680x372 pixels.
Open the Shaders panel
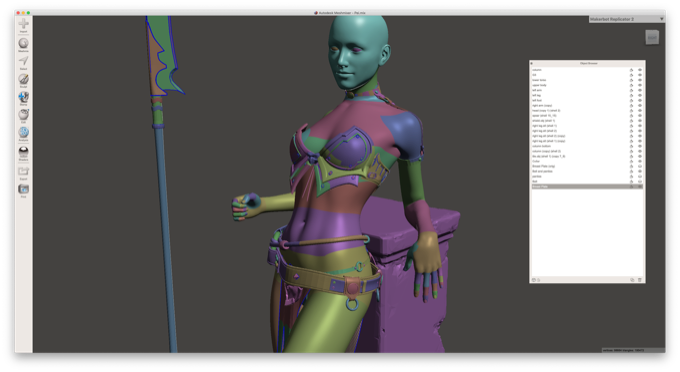pyautogui.click(x=23, y=153)
